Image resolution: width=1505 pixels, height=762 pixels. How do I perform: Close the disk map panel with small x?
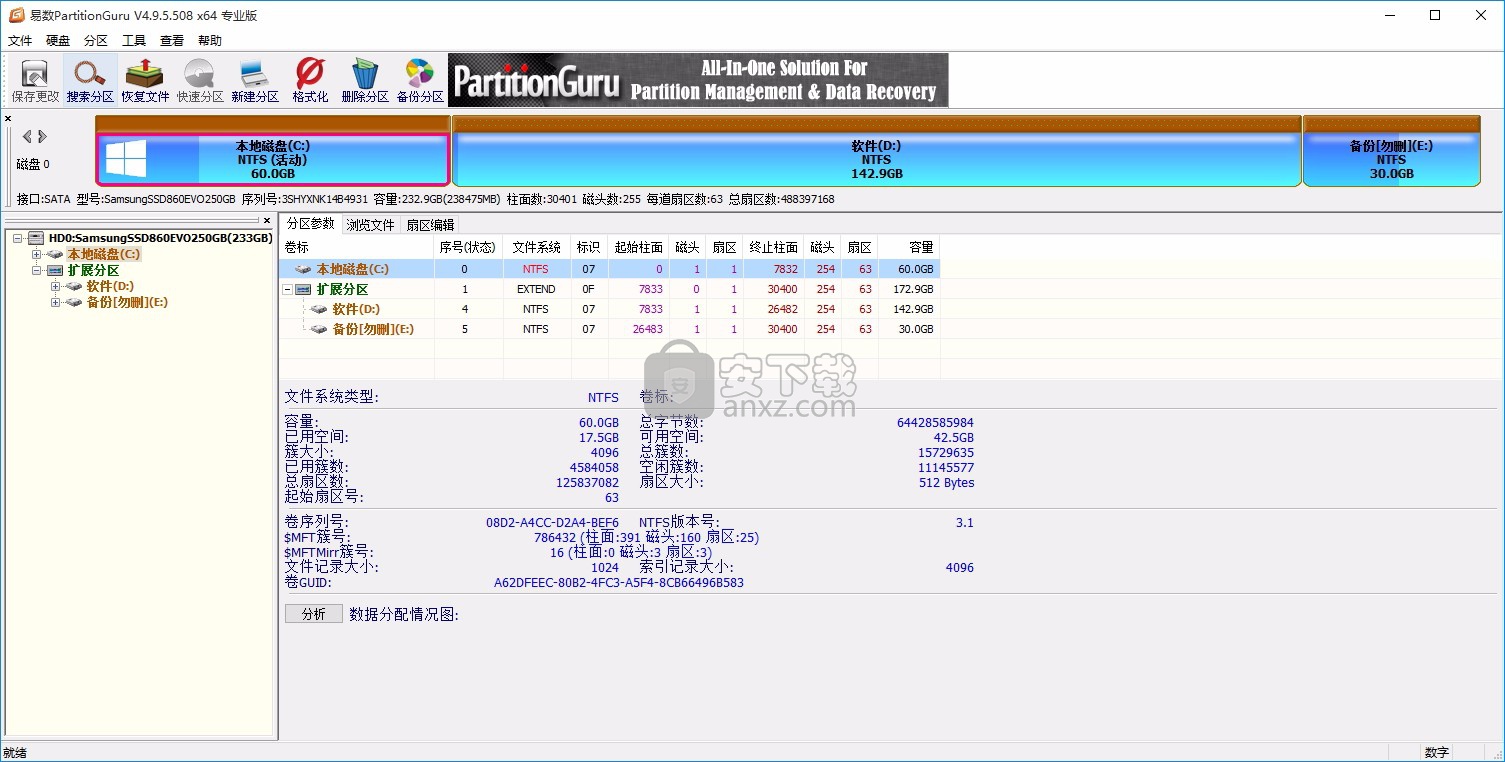coord(8,119)
